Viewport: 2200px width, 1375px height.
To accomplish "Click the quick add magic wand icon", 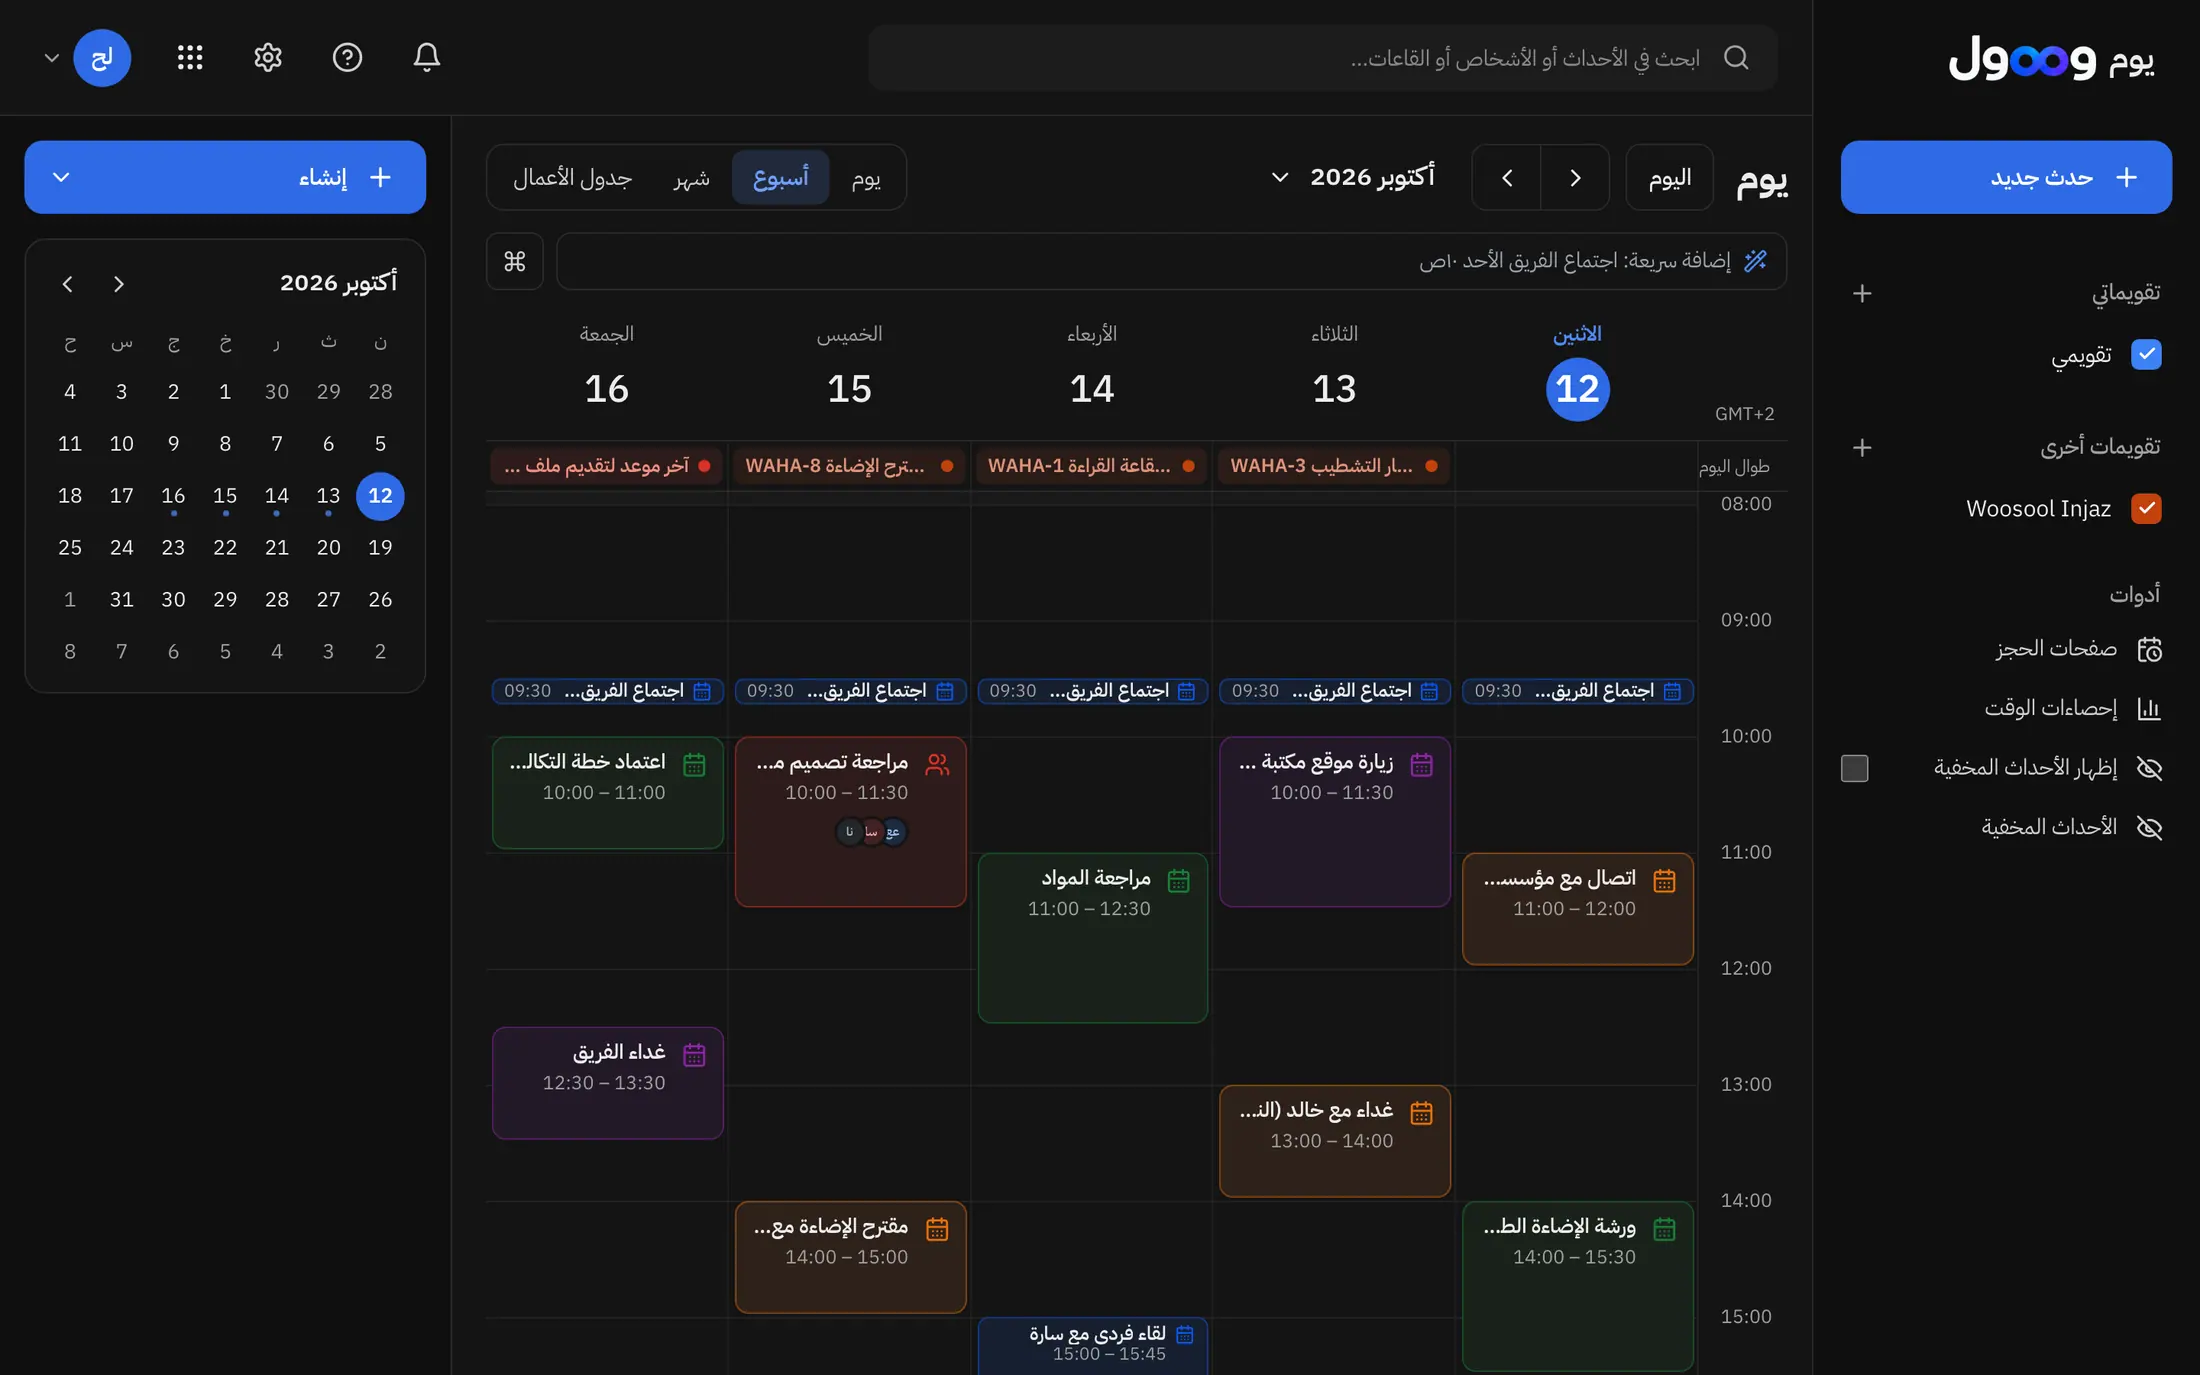I will tap(1755, 261).
